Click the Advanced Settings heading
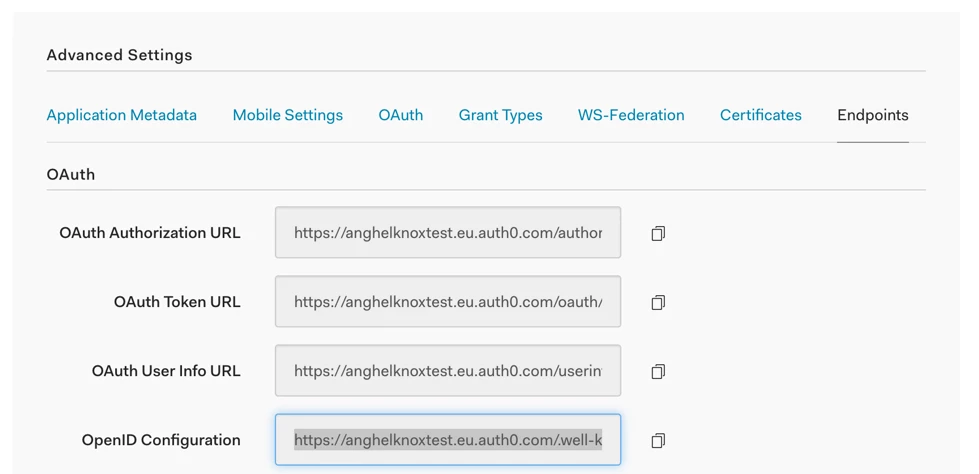The width and height of the screenshot is (979, 474). (x=119, y=55)
